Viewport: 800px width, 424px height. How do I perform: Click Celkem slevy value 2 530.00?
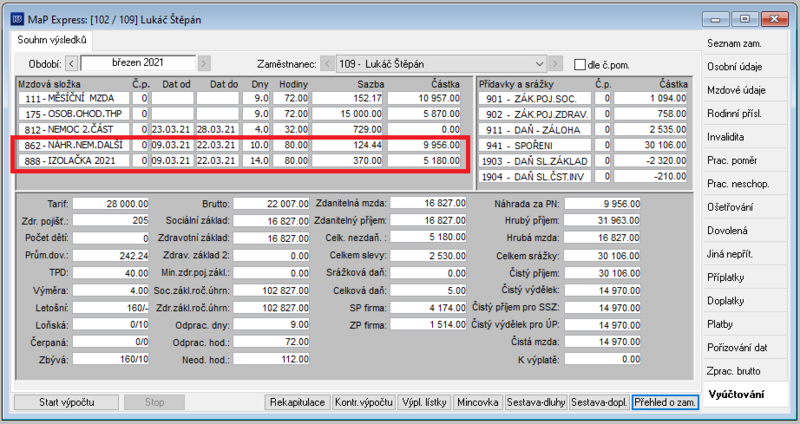(428, 256)
